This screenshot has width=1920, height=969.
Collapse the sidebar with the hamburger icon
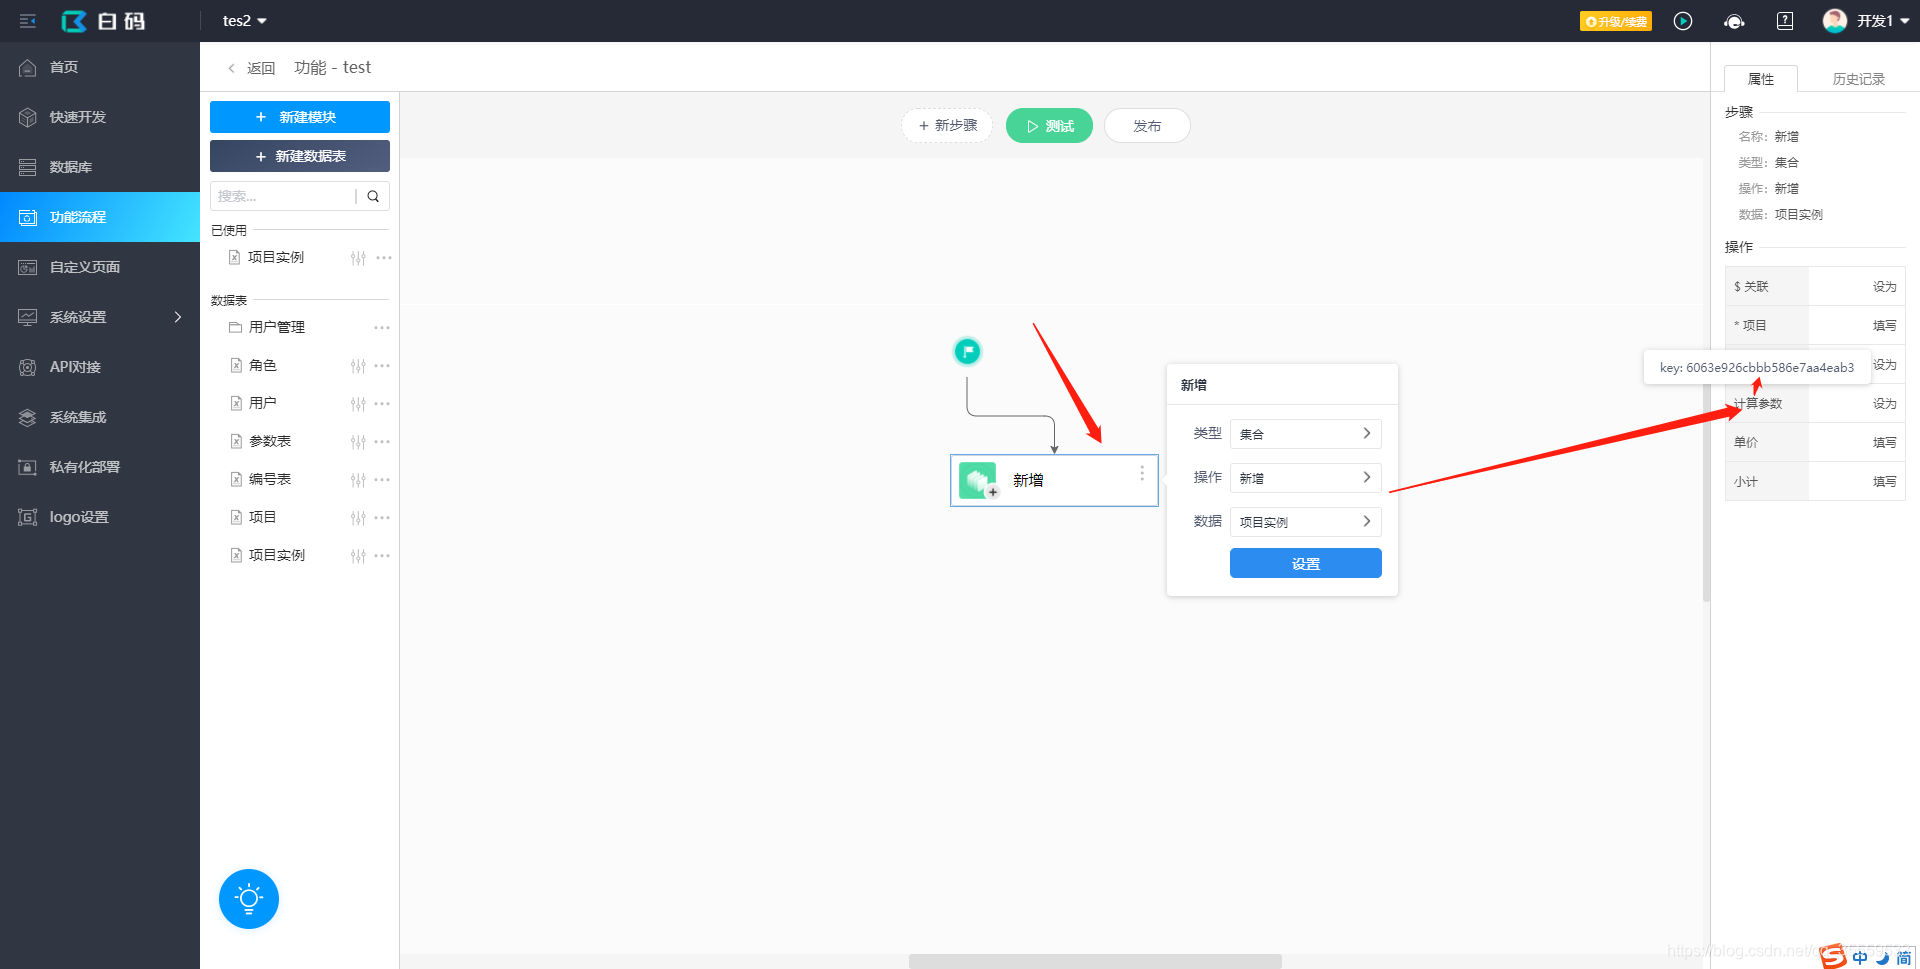coord(28,21)
